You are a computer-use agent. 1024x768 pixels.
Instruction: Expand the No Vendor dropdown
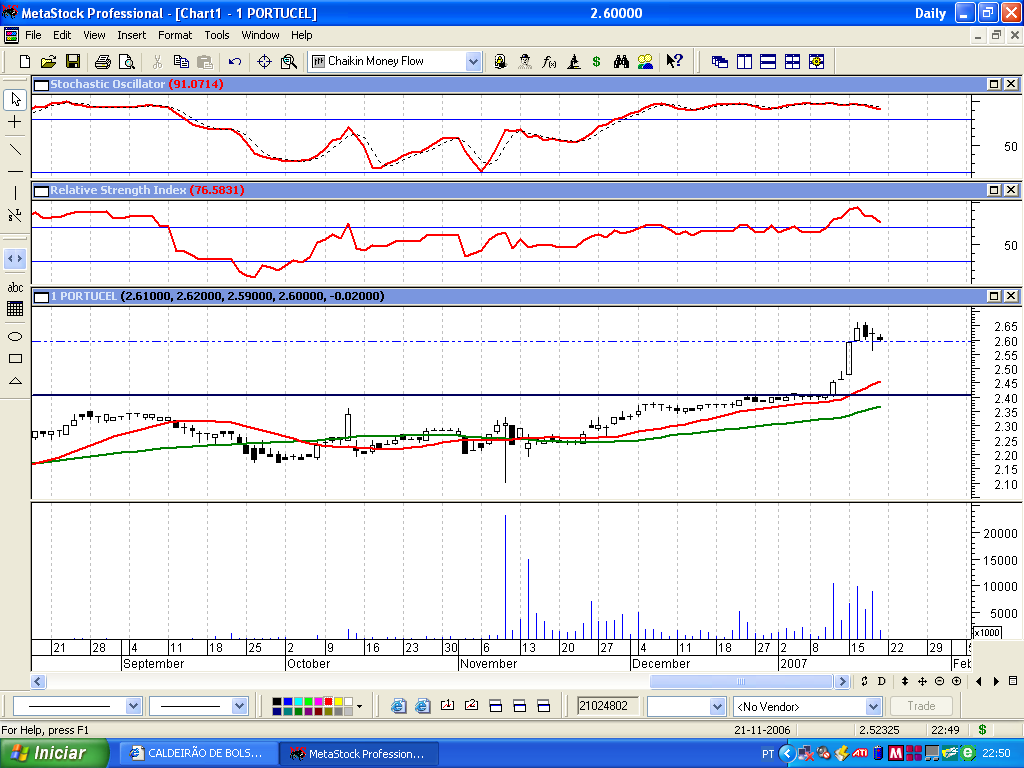pos(873,707)
